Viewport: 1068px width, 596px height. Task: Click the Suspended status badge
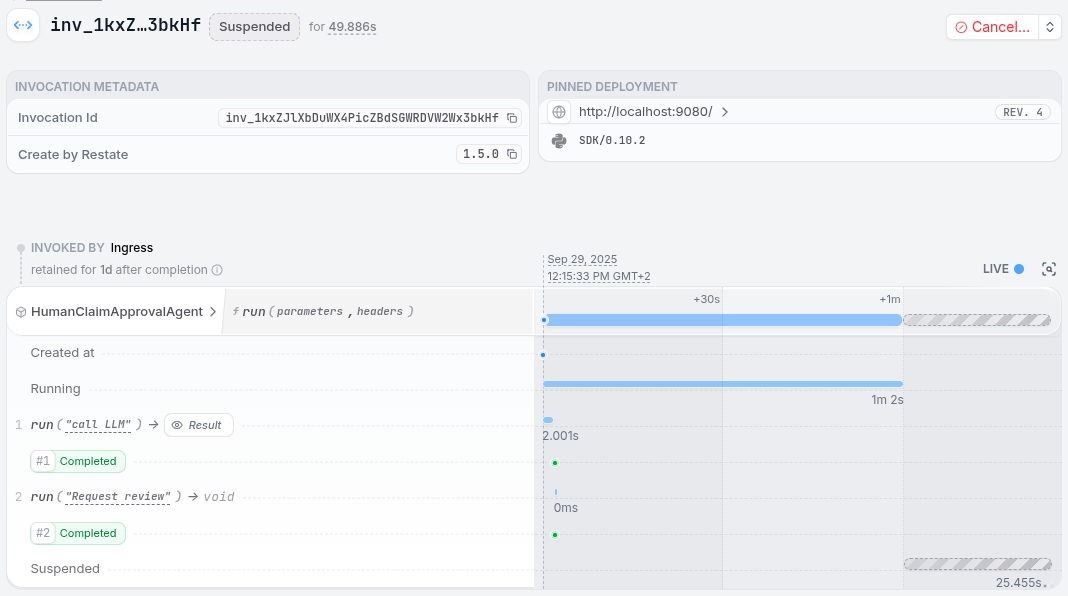click(255, 27)
